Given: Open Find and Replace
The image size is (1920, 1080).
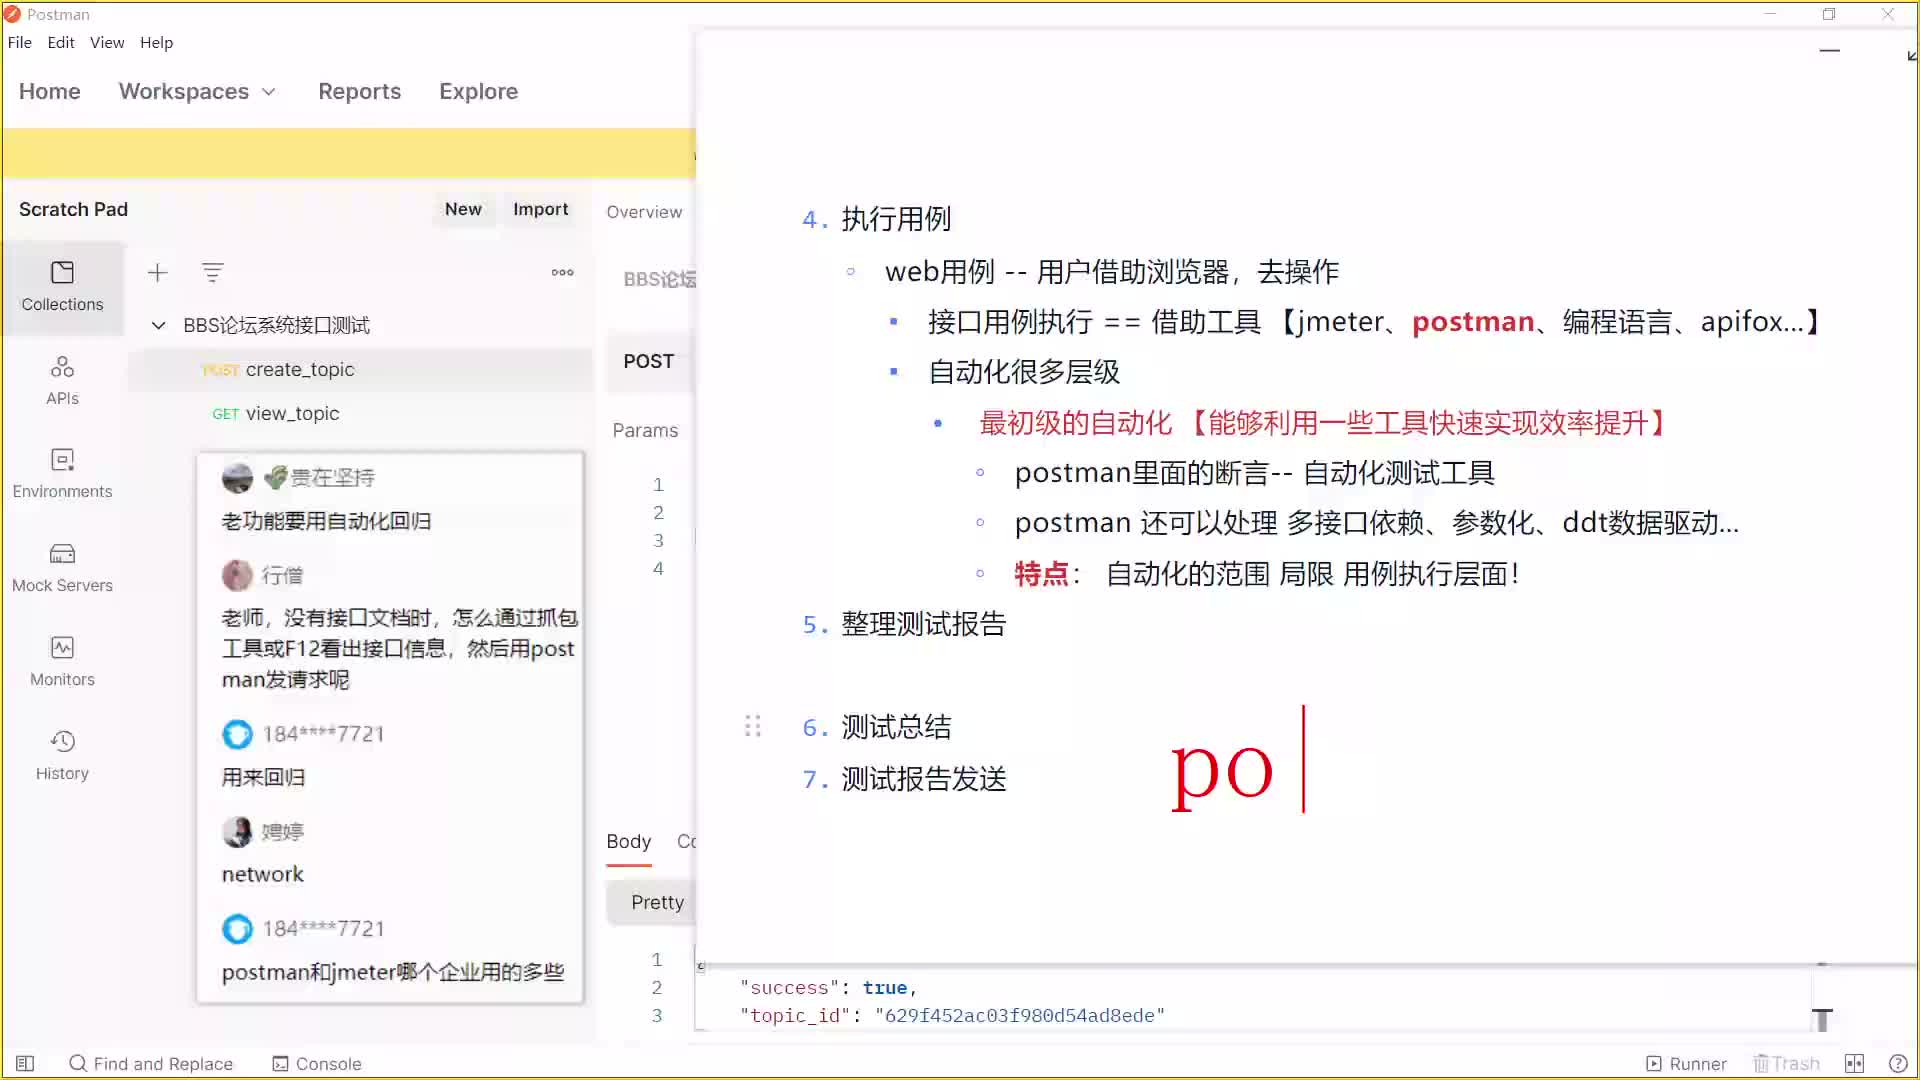Looking at the screenshot, I should [151, 1063].
